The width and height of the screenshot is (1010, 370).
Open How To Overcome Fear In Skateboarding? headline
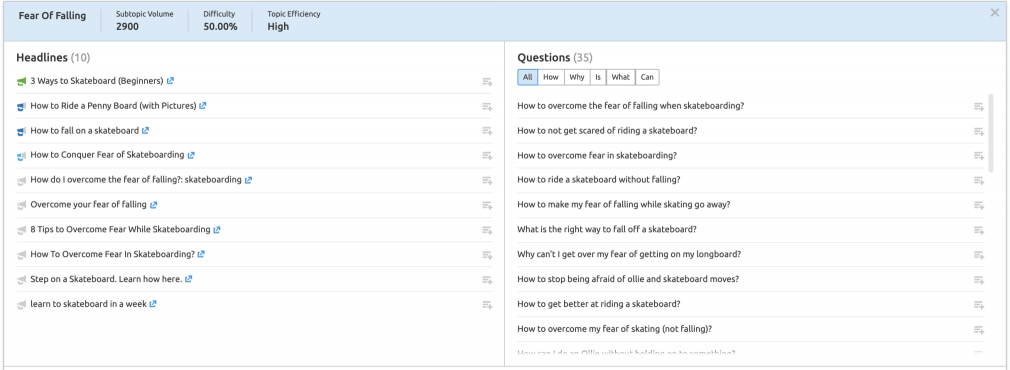[x=113, y=254]
